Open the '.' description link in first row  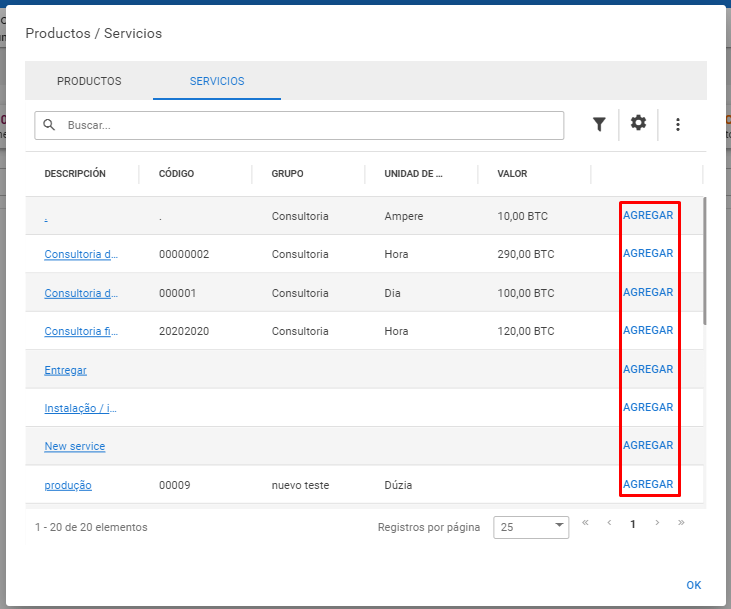46,217
